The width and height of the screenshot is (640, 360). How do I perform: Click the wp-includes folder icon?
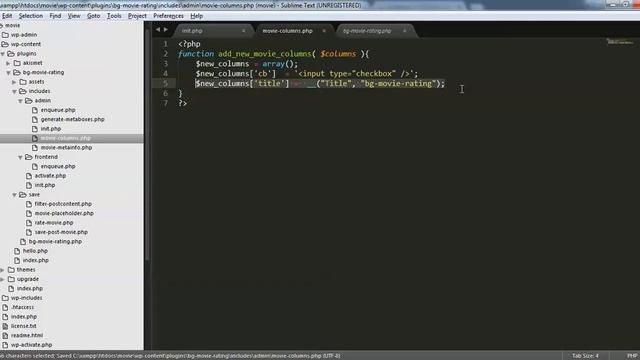tap(5, 298)
